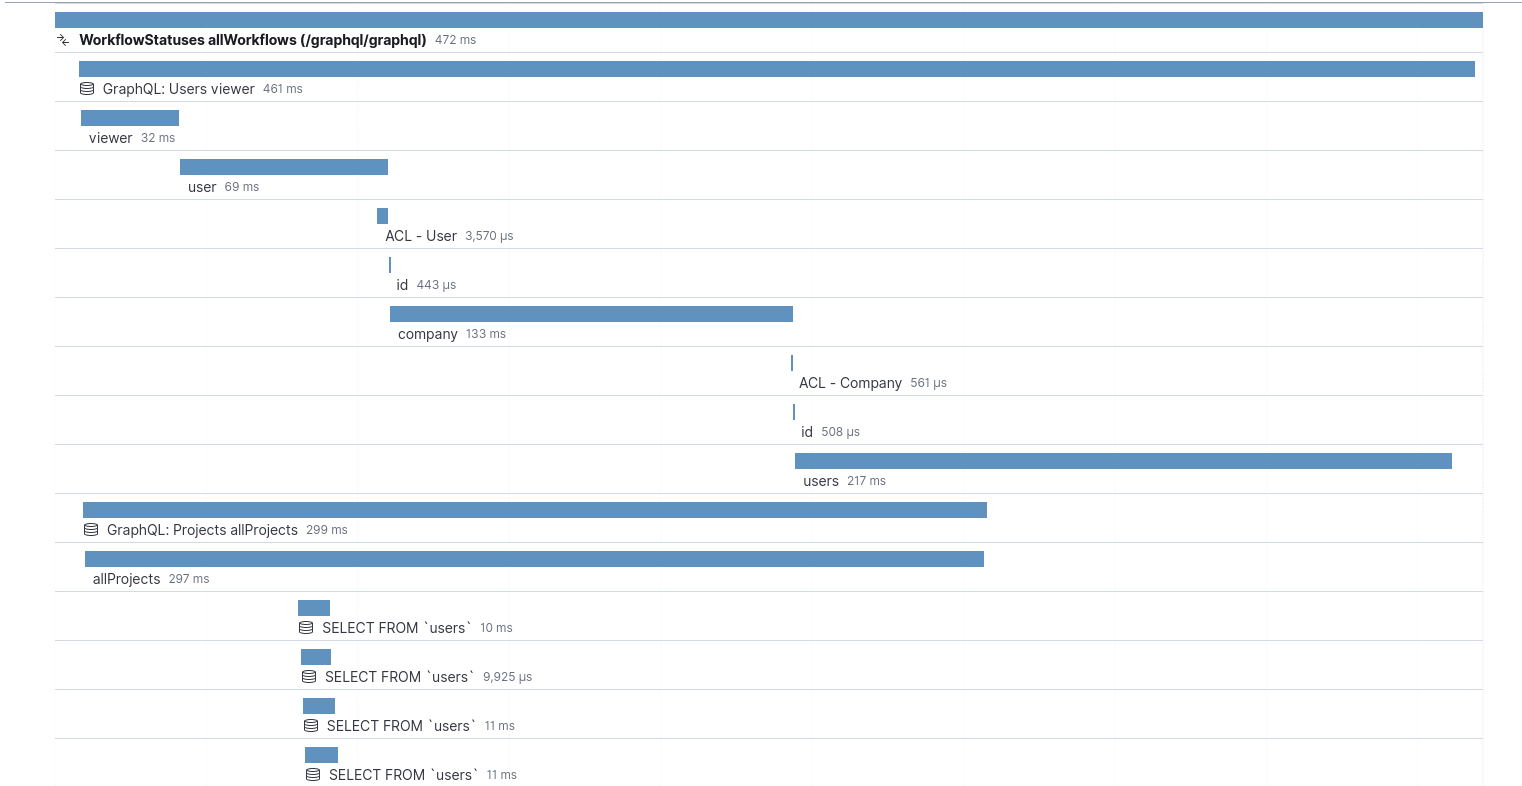Open the WorkflowStatuses allWorkflows transaction label
The image size is (1522, 786).
253,40
